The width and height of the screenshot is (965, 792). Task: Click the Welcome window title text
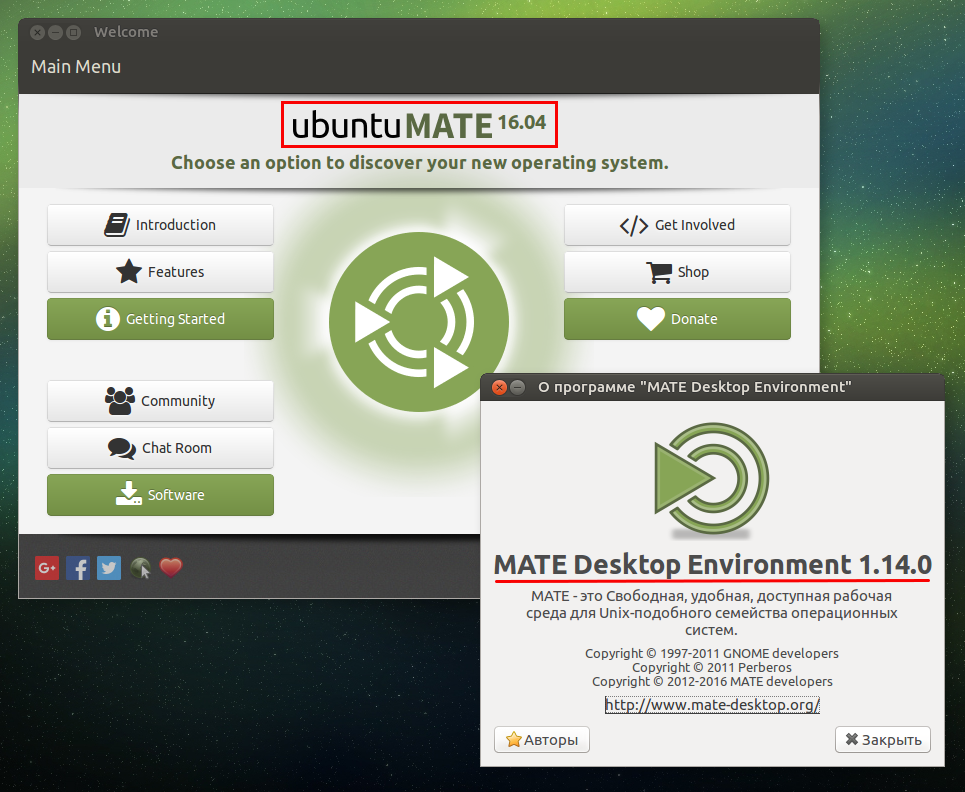[x=126, y=32]
